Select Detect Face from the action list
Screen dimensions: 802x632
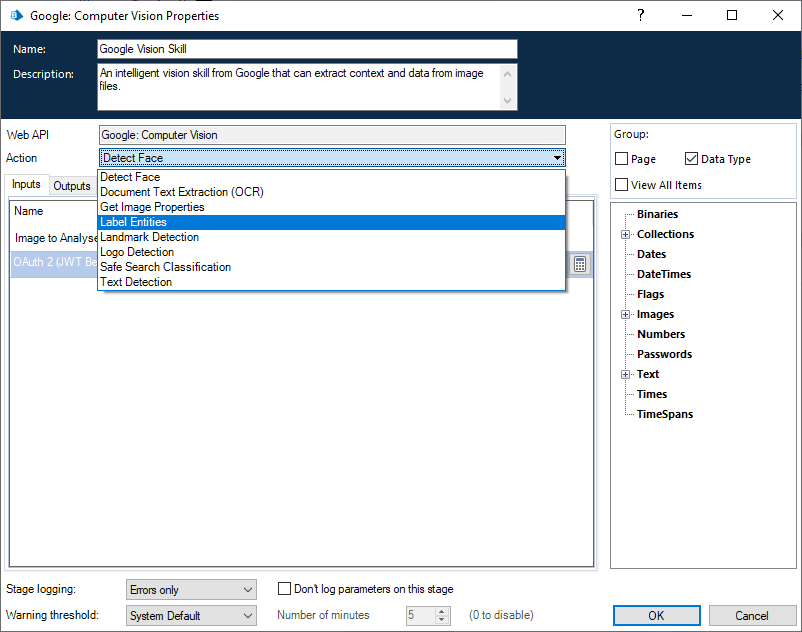pyautogui.click(x=331, y=177)
